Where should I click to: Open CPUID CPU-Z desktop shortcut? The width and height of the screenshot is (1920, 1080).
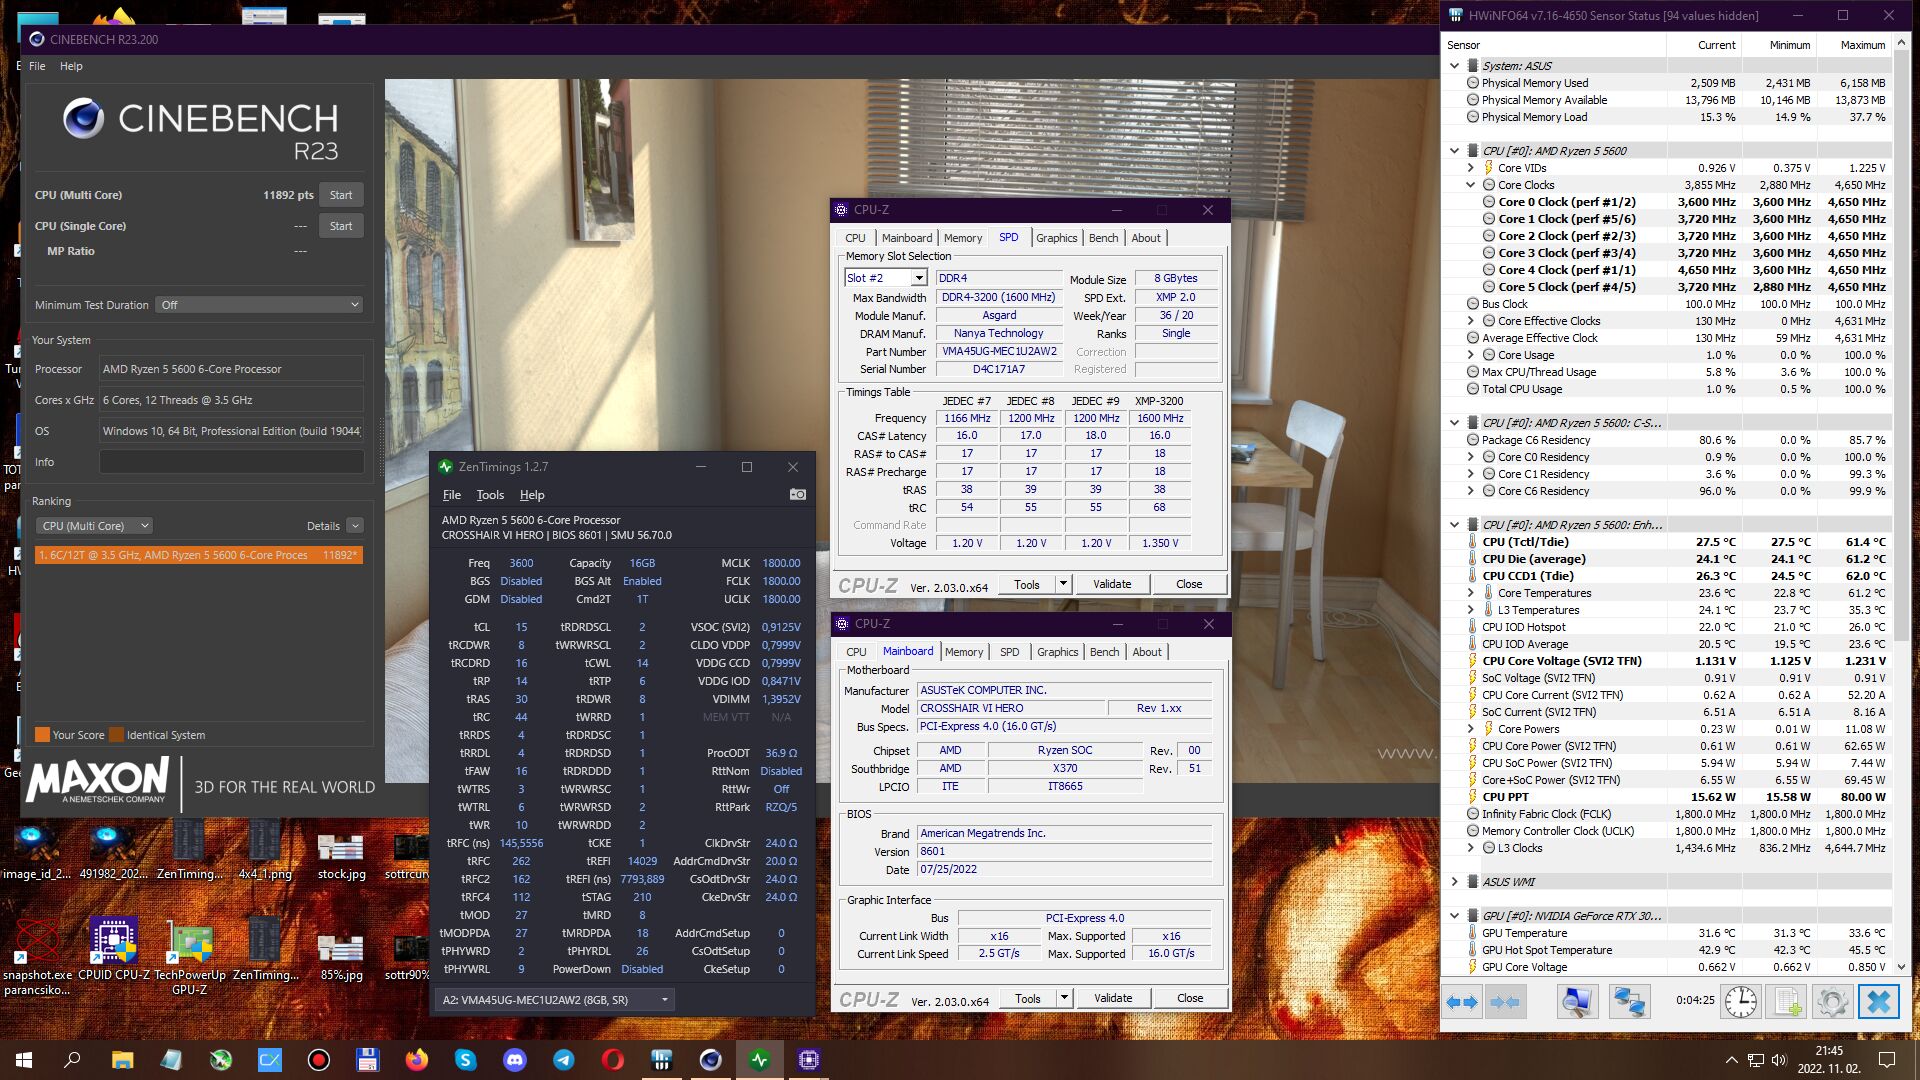click(x=114, y=950)
